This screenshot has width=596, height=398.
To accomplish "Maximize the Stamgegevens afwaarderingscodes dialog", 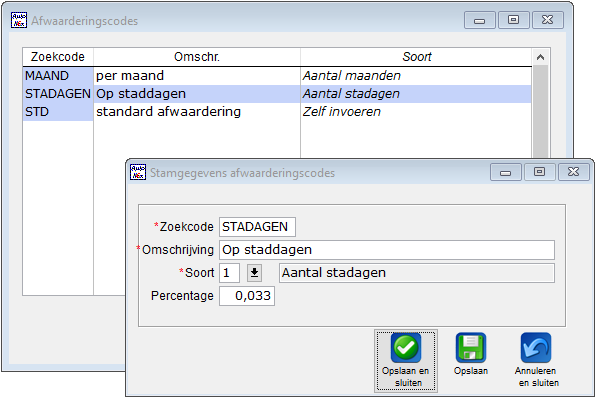I will coord(539,172).
